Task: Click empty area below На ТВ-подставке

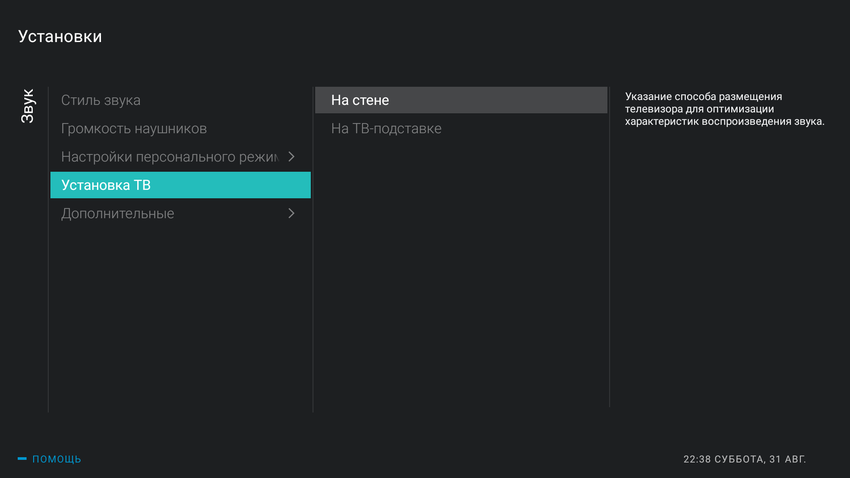Action: pos(460,280)
